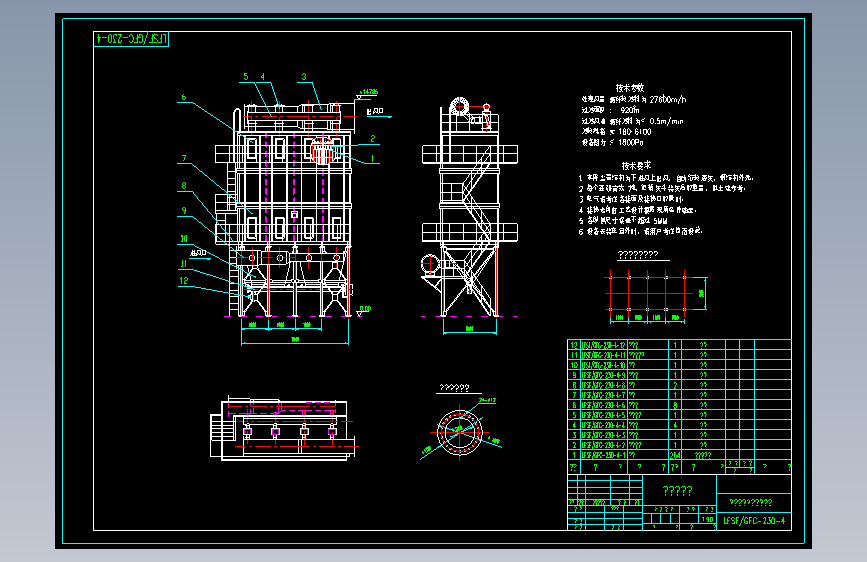Click the 技术参数 heading
Image resolution: width=867 pixels, height=562 pixels.
630,88
